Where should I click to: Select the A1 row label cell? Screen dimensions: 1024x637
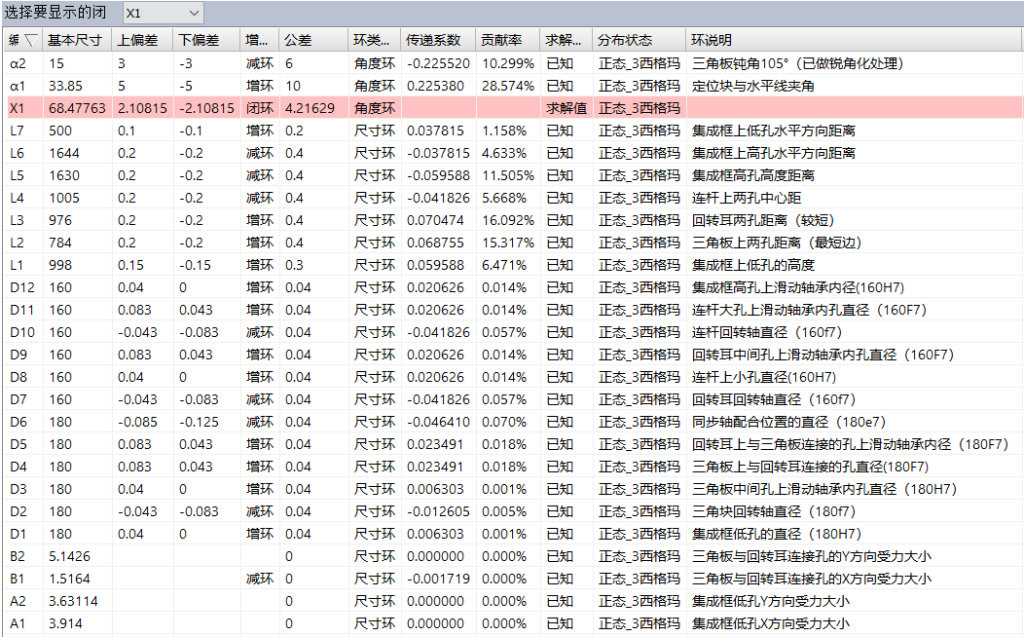pyautogui.click(x=16, y=623)
